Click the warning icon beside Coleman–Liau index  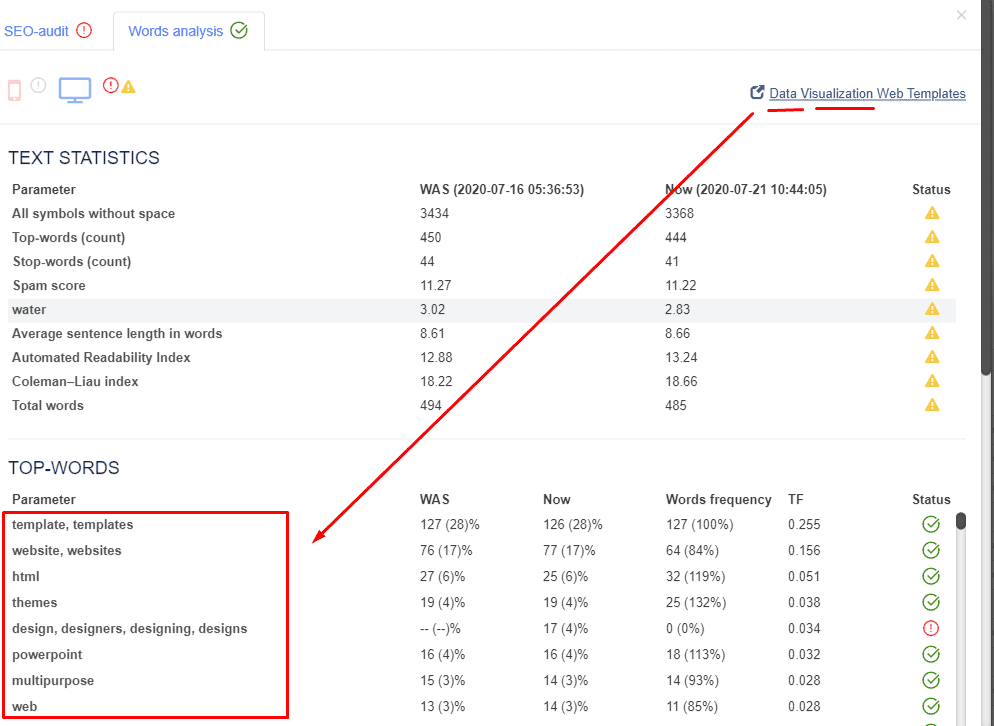(932, 380)
